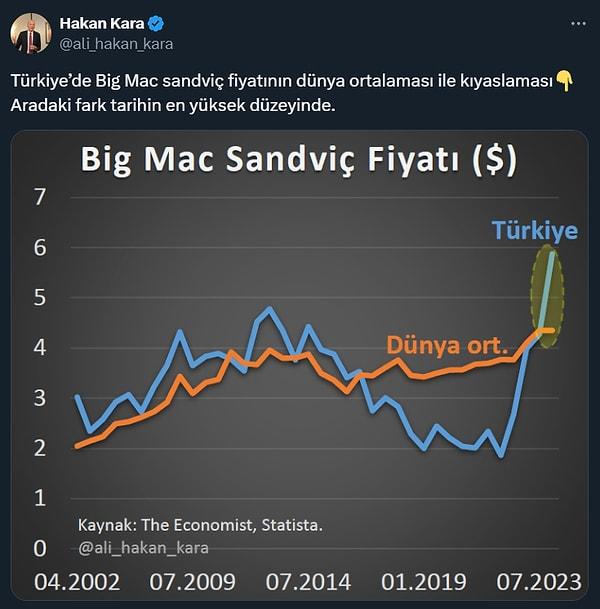Click the Hakan Kara display name

pyautogui.click(x=102, y=24)
